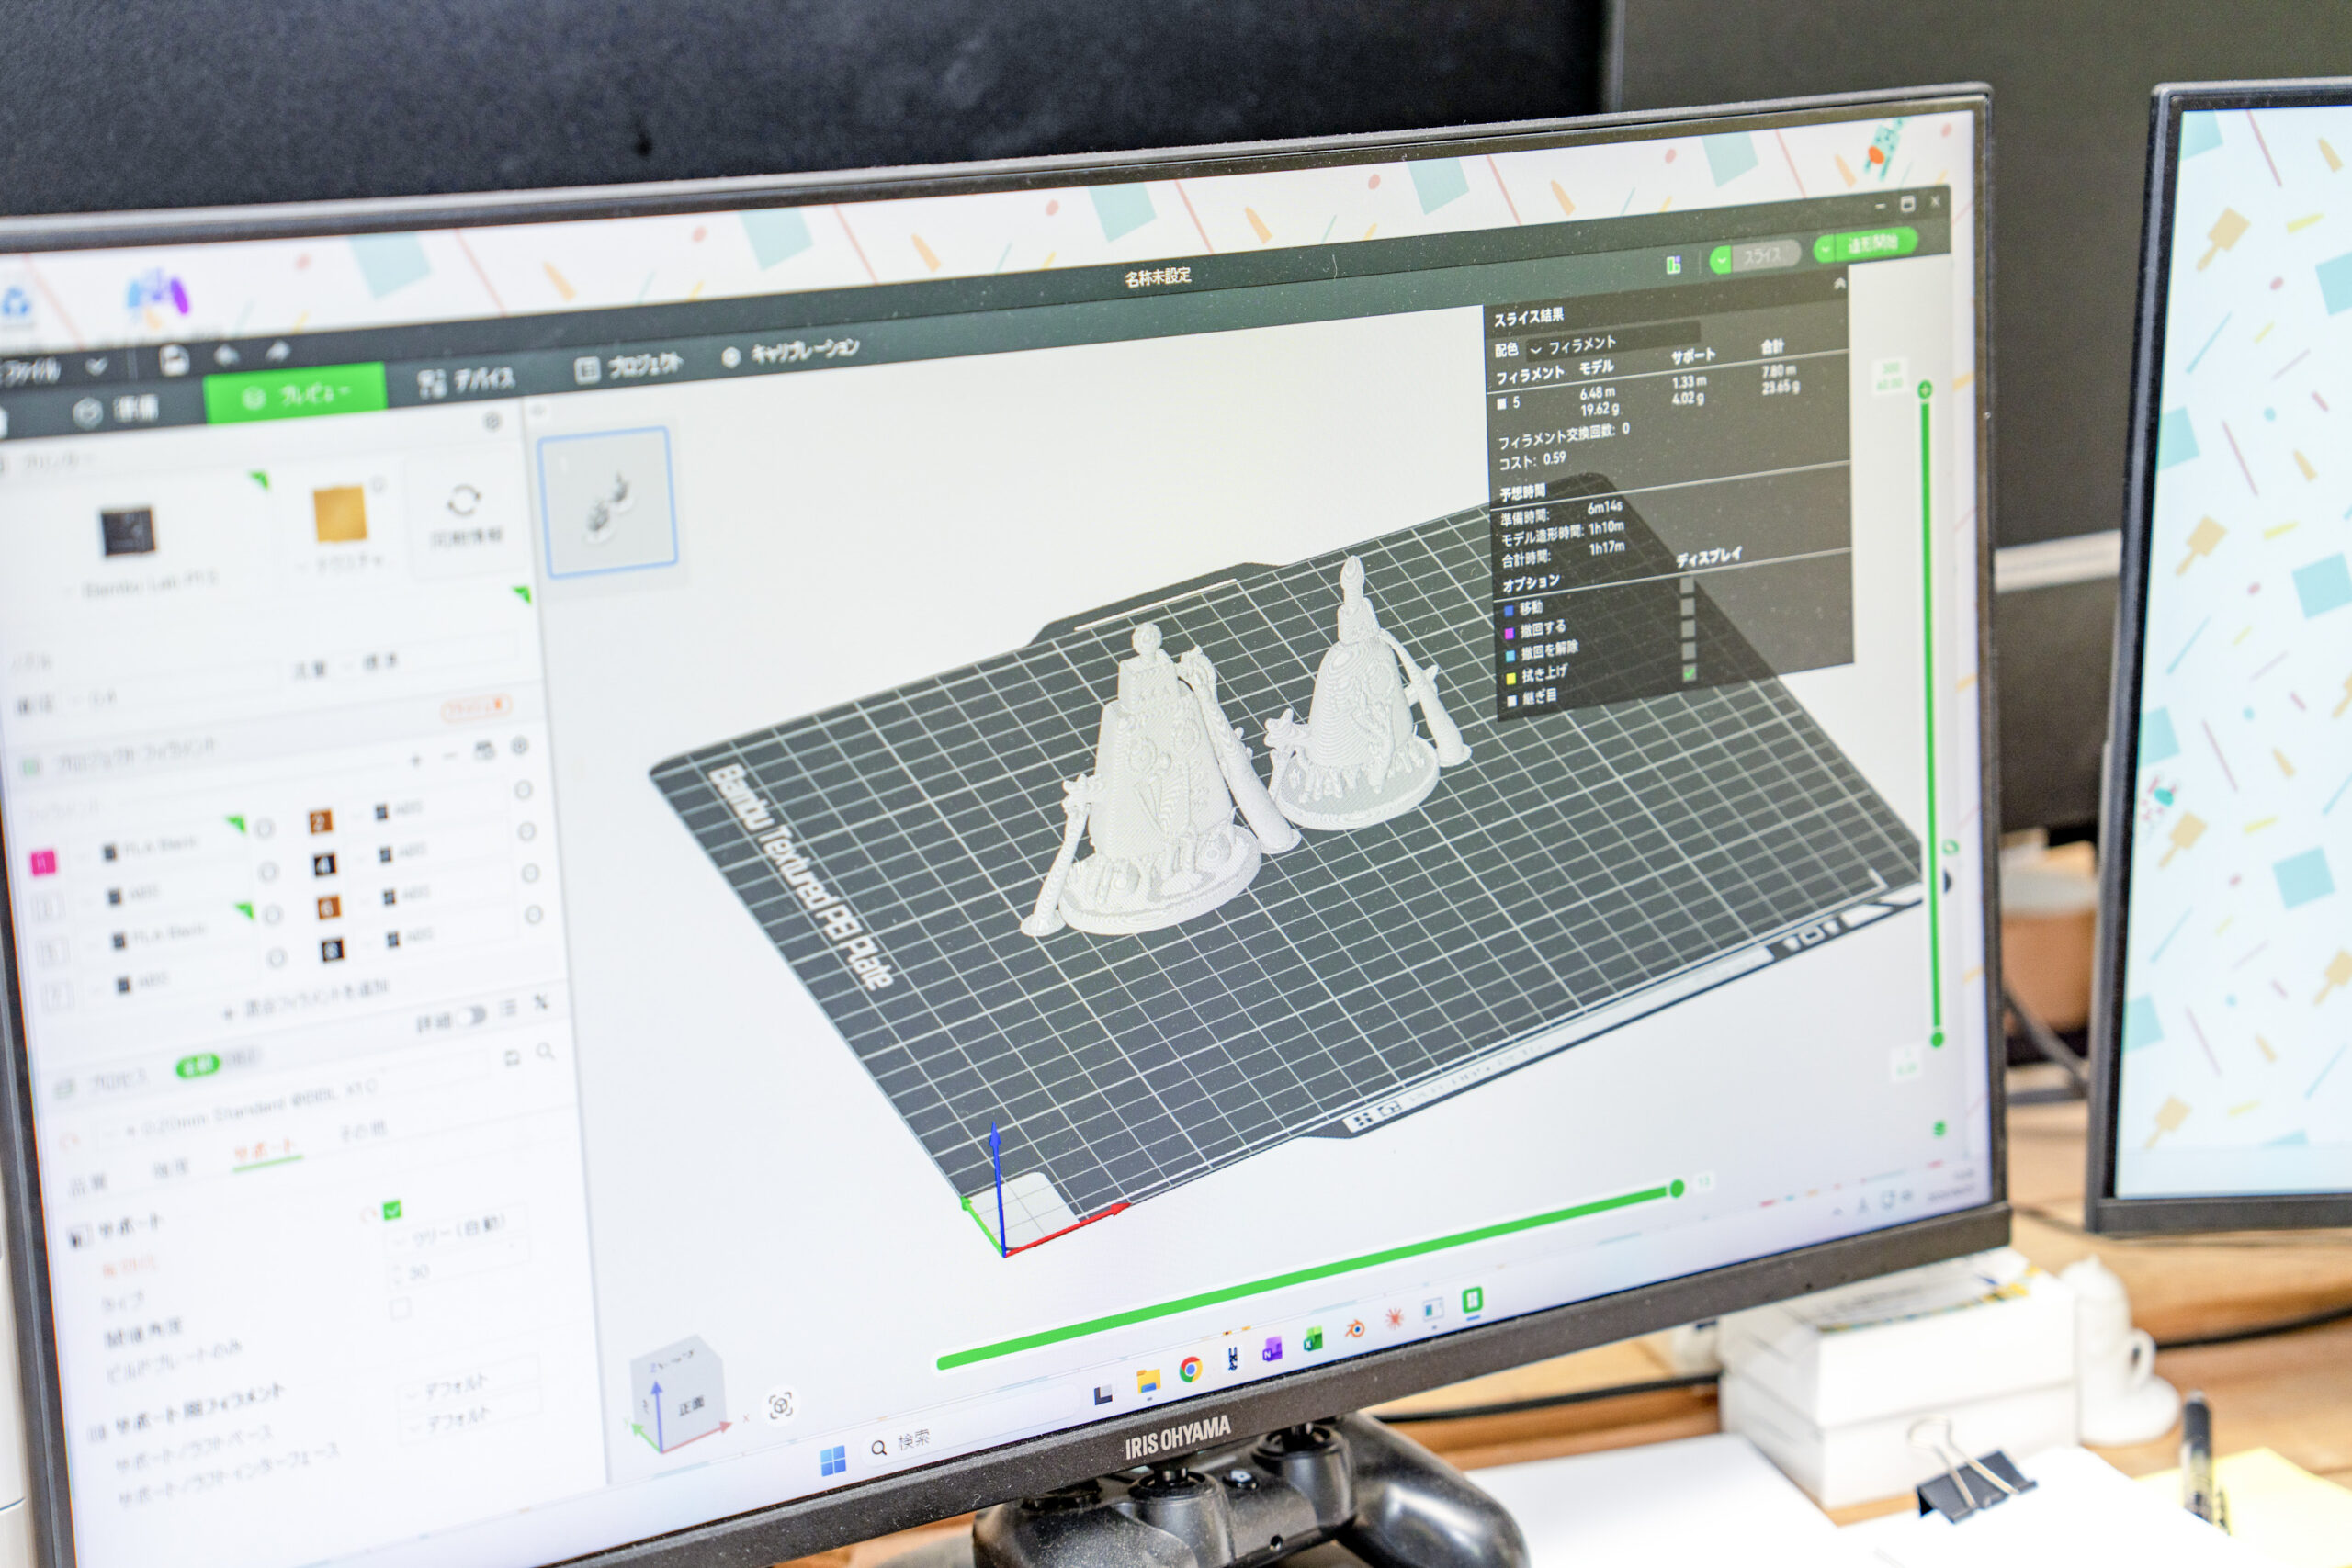Open the printer settings gear icon
Viewport: 2352px width, 1568px height.
click(492, 423)
